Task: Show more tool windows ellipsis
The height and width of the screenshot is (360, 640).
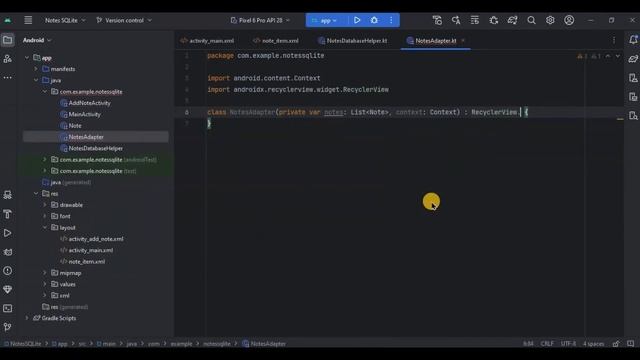Action: (x=7, y=77)
